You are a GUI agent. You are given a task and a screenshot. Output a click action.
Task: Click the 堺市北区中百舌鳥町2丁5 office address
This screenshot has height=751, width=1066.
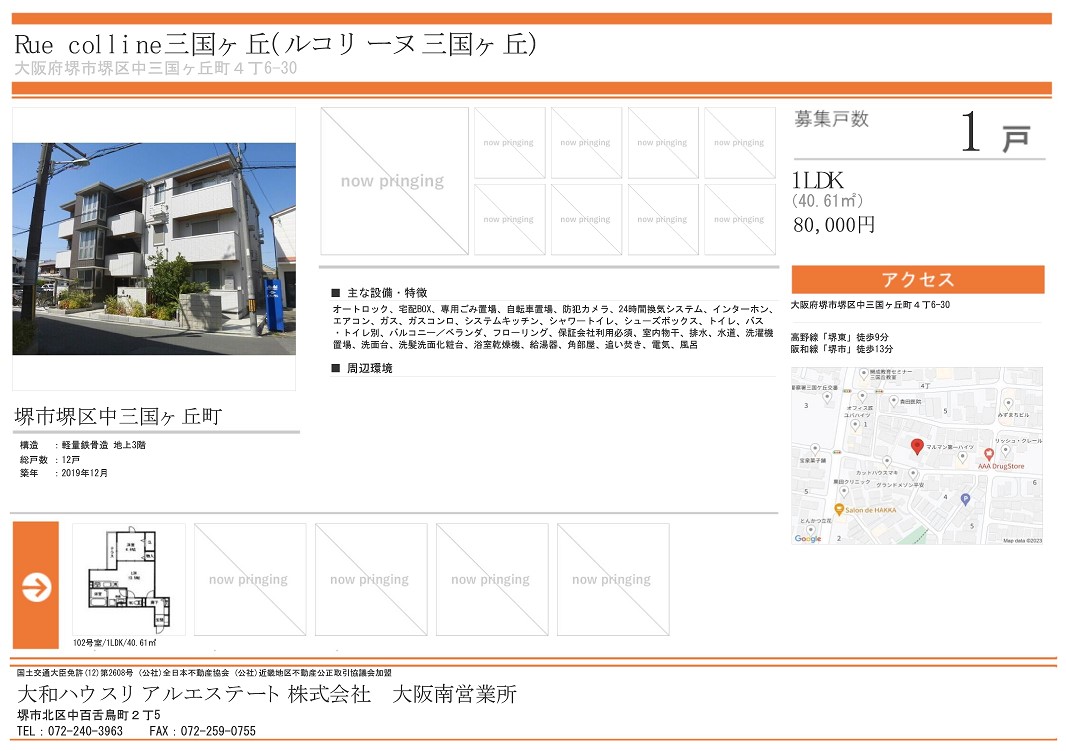pyautogui.click(x=89, y=715)
